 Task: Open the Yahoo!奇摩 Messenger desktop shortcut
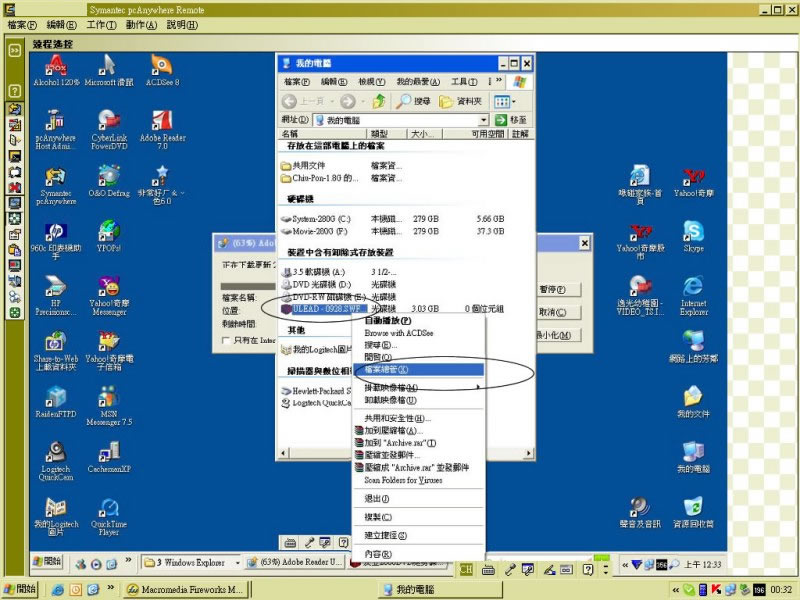click(x=109, y=295)
